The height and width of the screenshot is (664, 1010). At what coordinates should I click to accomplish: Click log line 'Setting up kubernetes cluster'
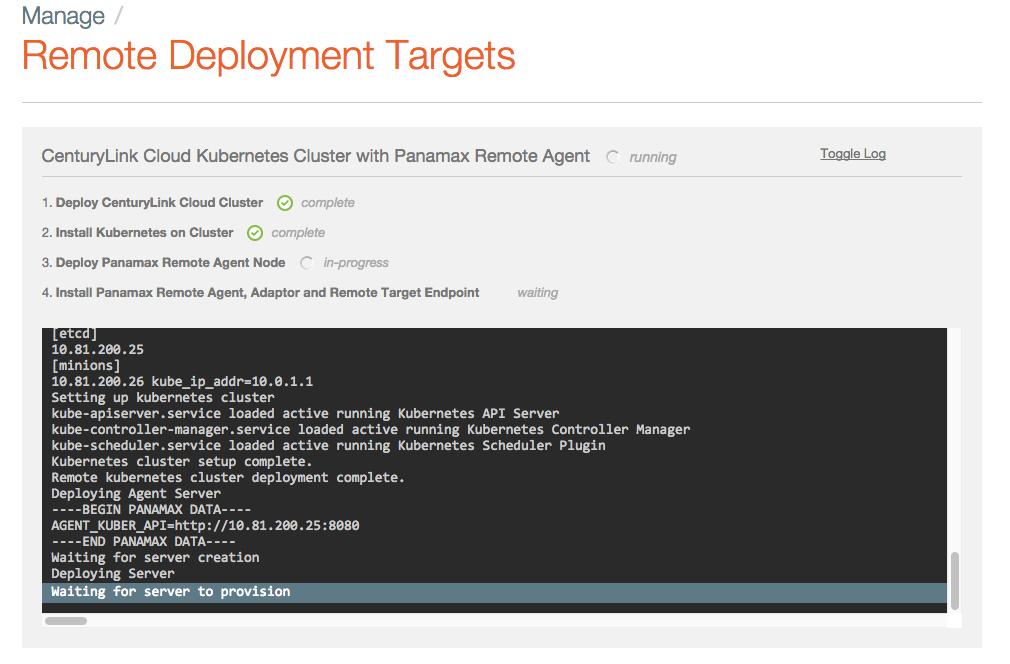point(163,397)
